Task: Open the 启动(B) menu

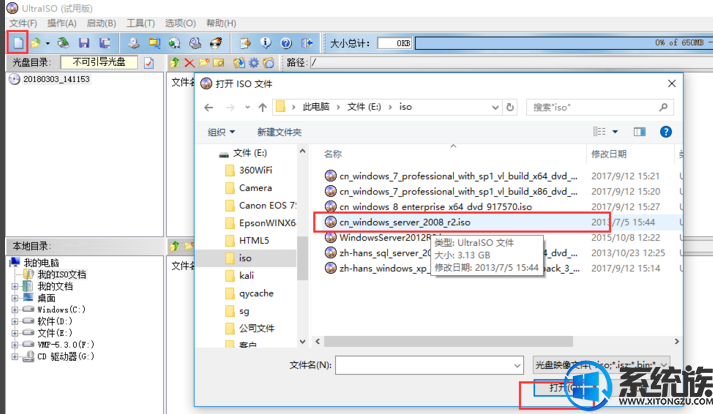Action: click(101, 23)
